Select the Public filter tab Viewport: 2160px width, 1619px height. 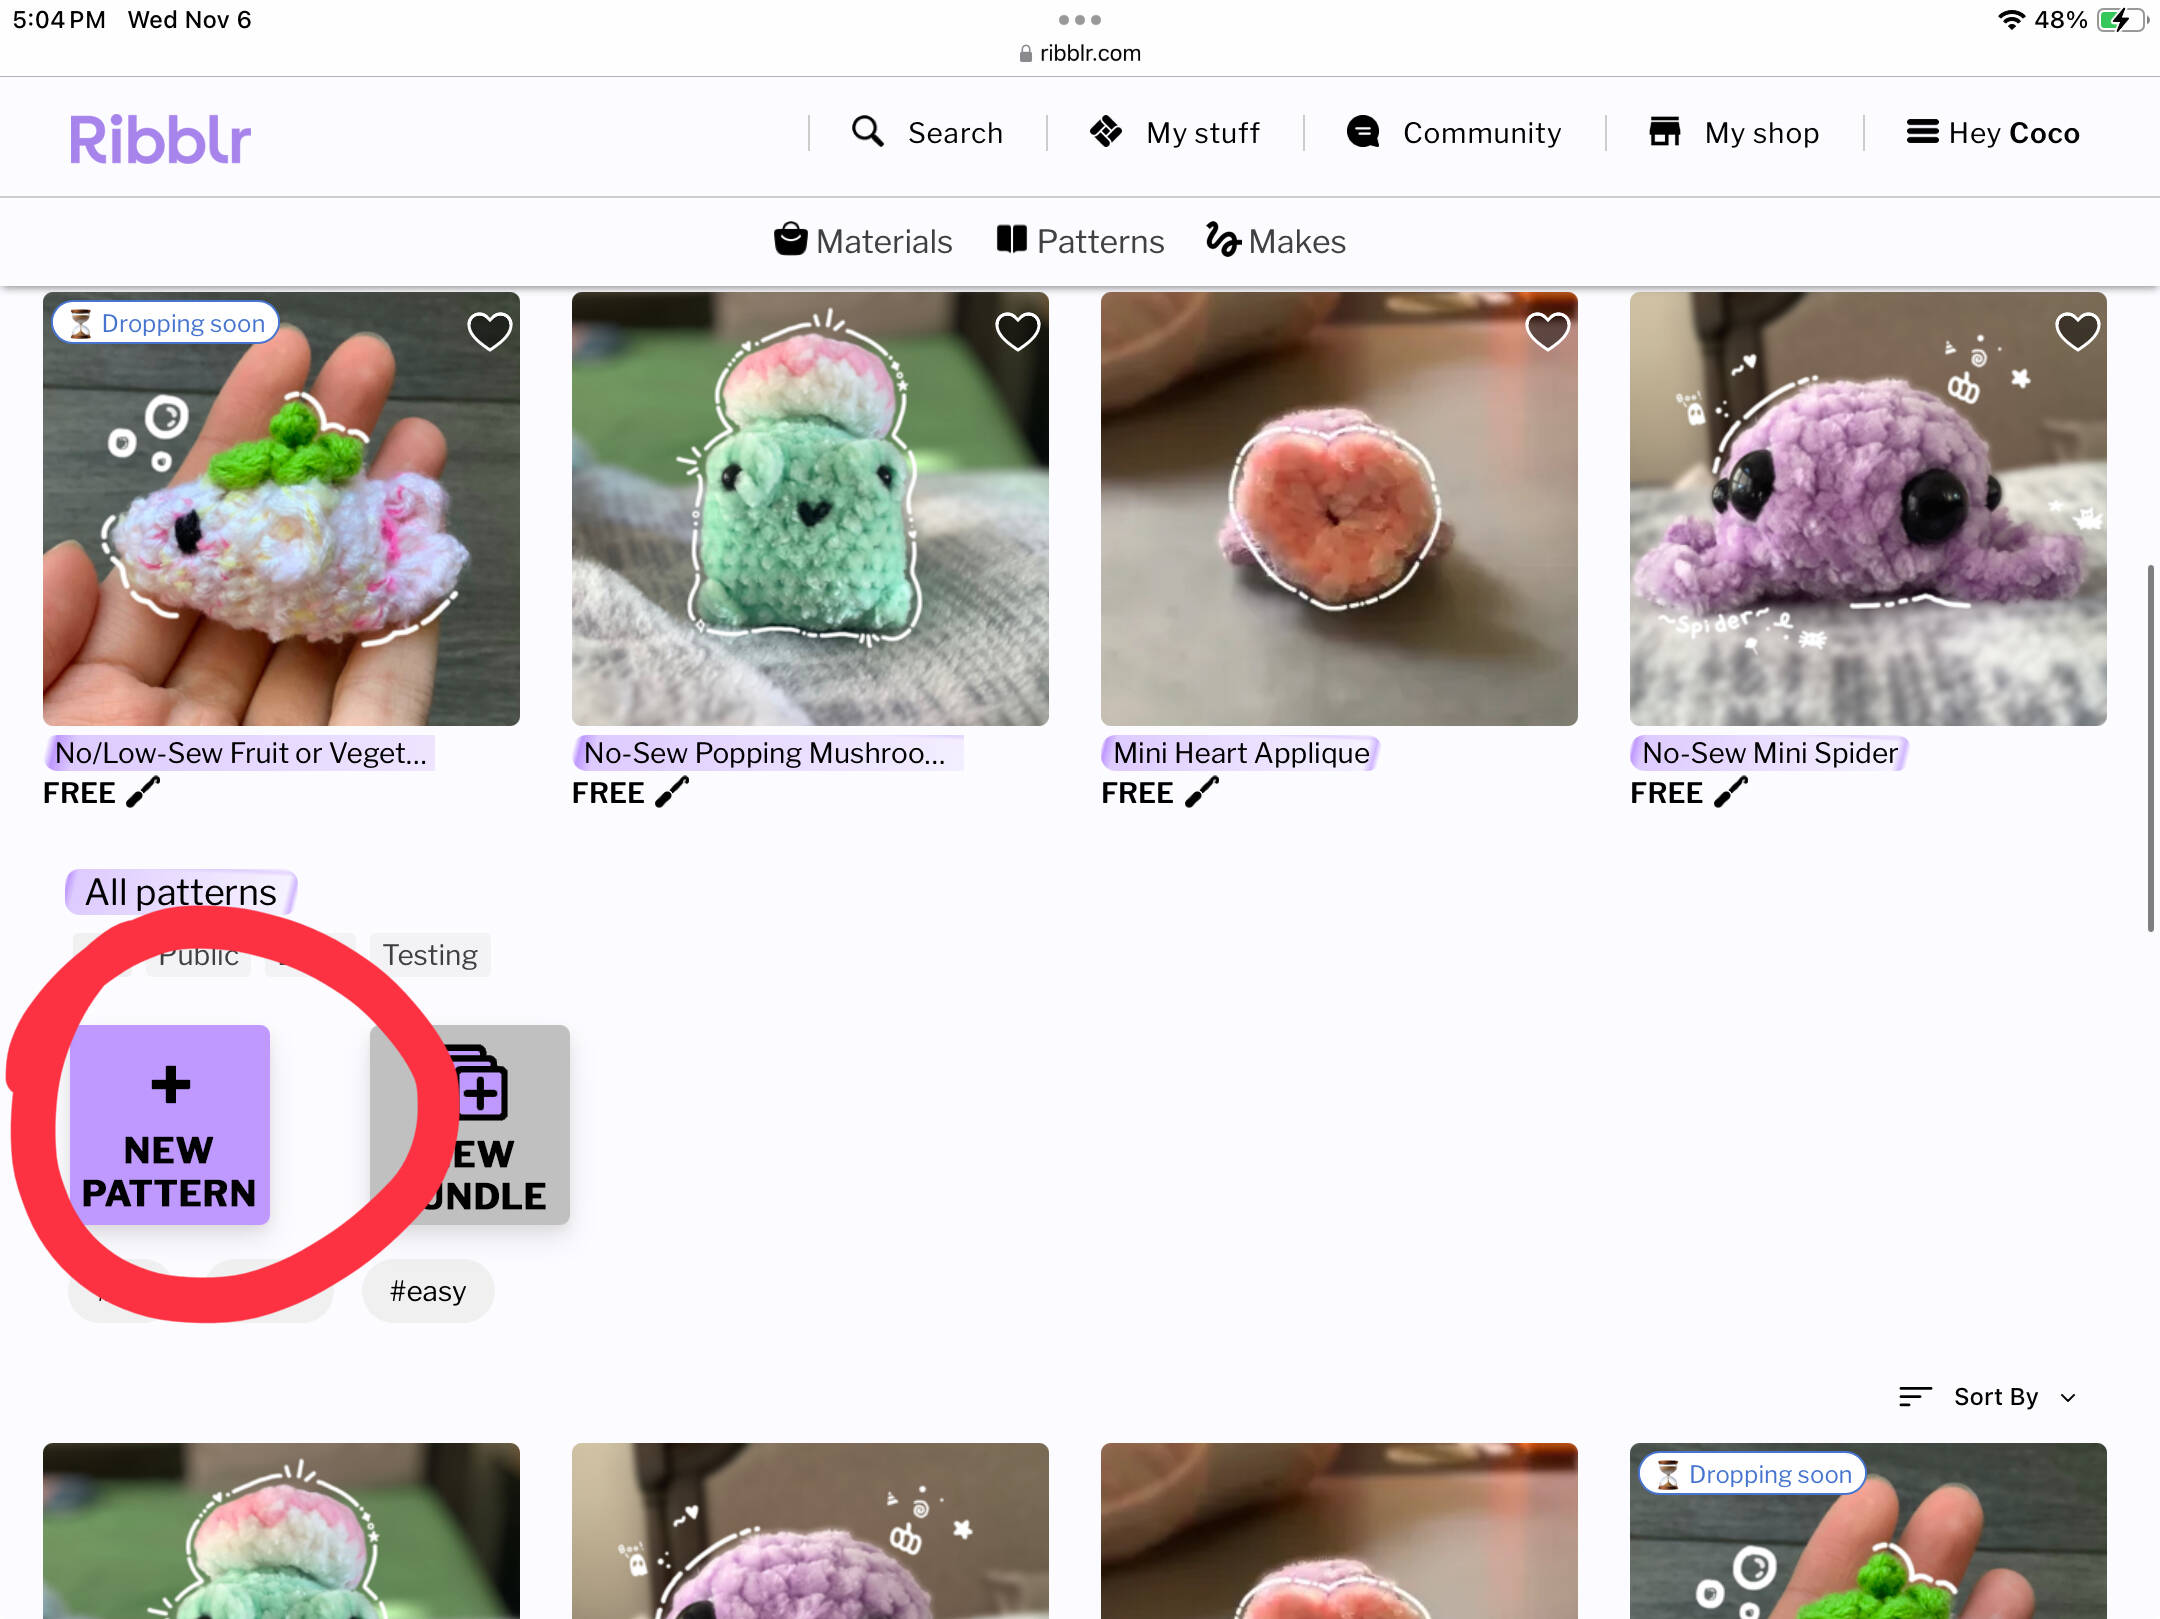pos(198,955)
